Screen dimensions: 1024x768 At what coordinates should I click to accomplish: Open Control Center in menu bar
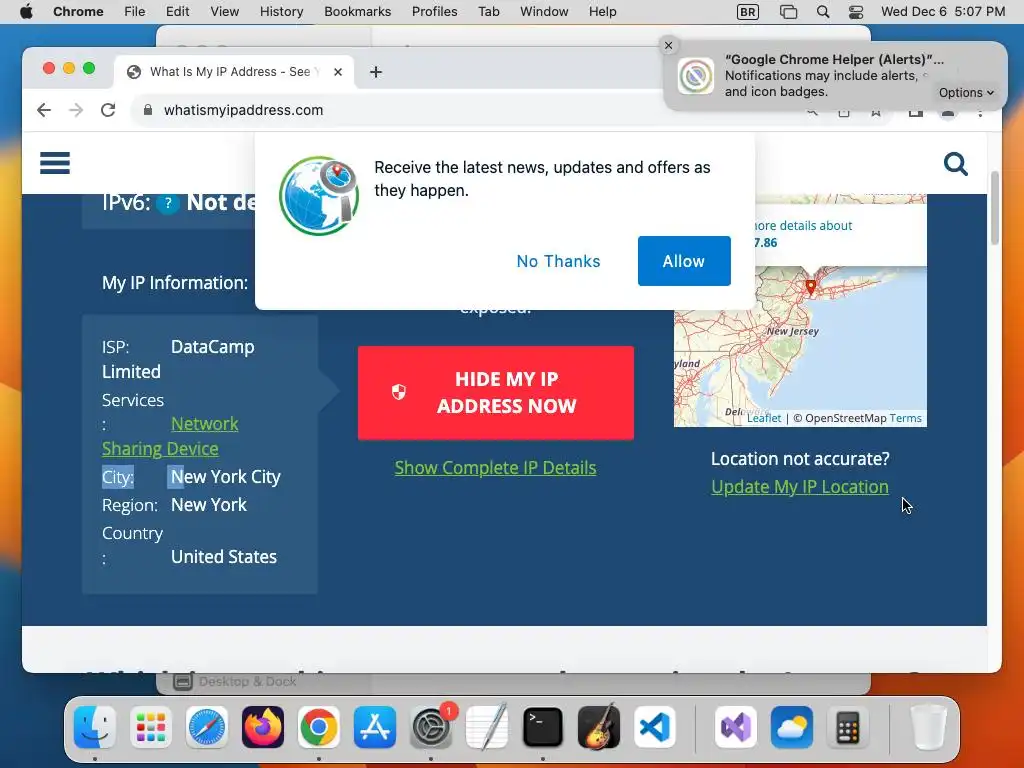[x=856, y=12]
